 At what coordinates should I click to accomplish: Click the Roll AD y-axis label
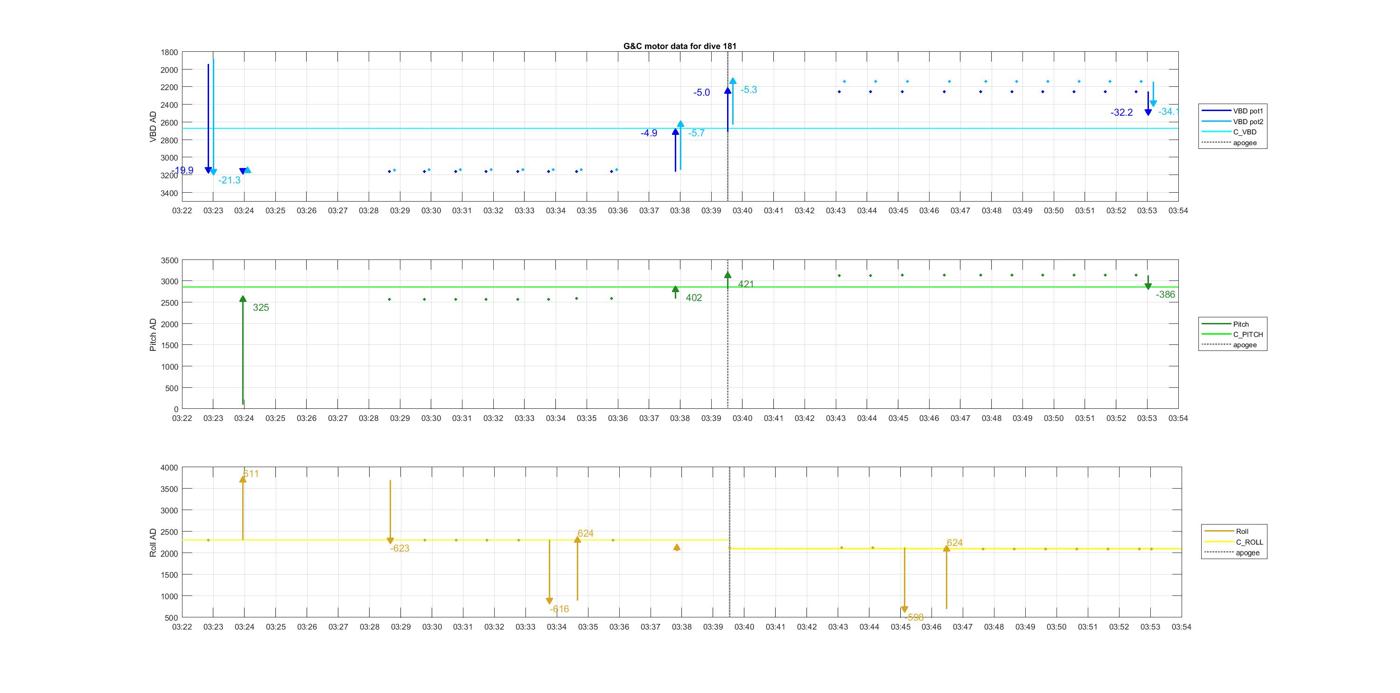pyautogui.click(x=153, y=542)
